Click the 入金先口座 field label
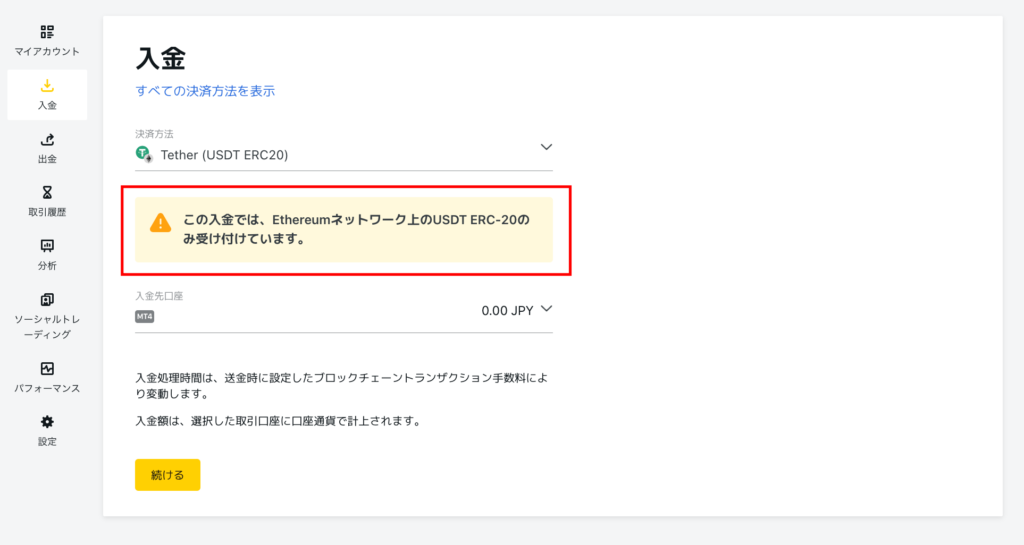Image resolution: width=1024 pixels, height=545 pixels. pyautogui.click(x=159, y=296)
